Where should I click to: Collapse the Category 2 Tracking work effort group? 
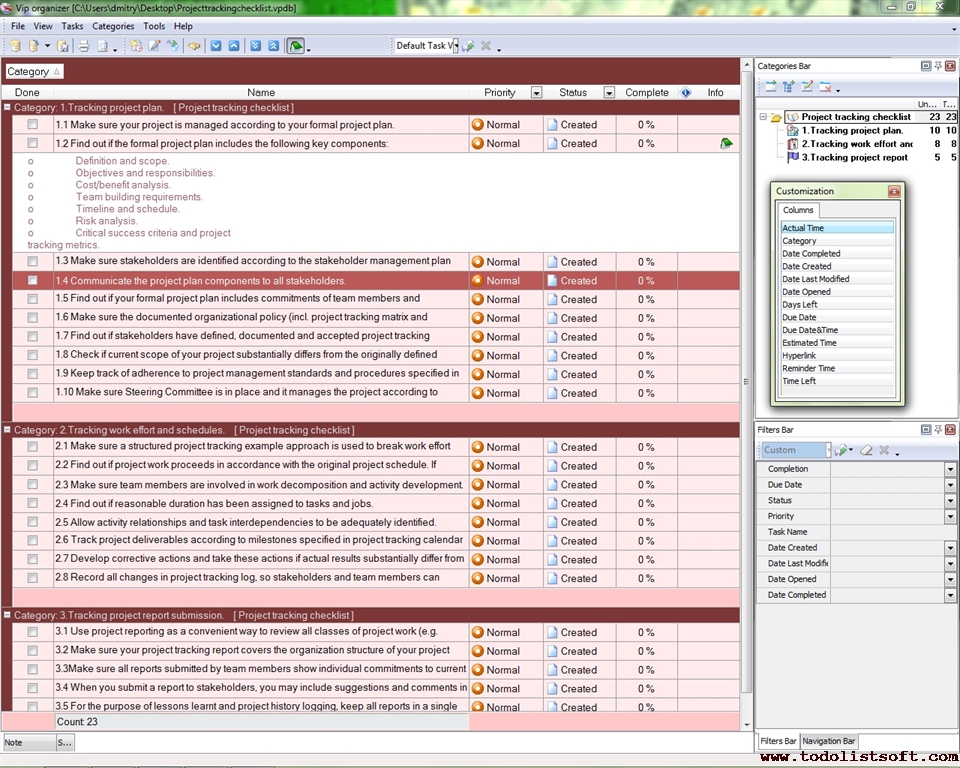pos(7,430)
